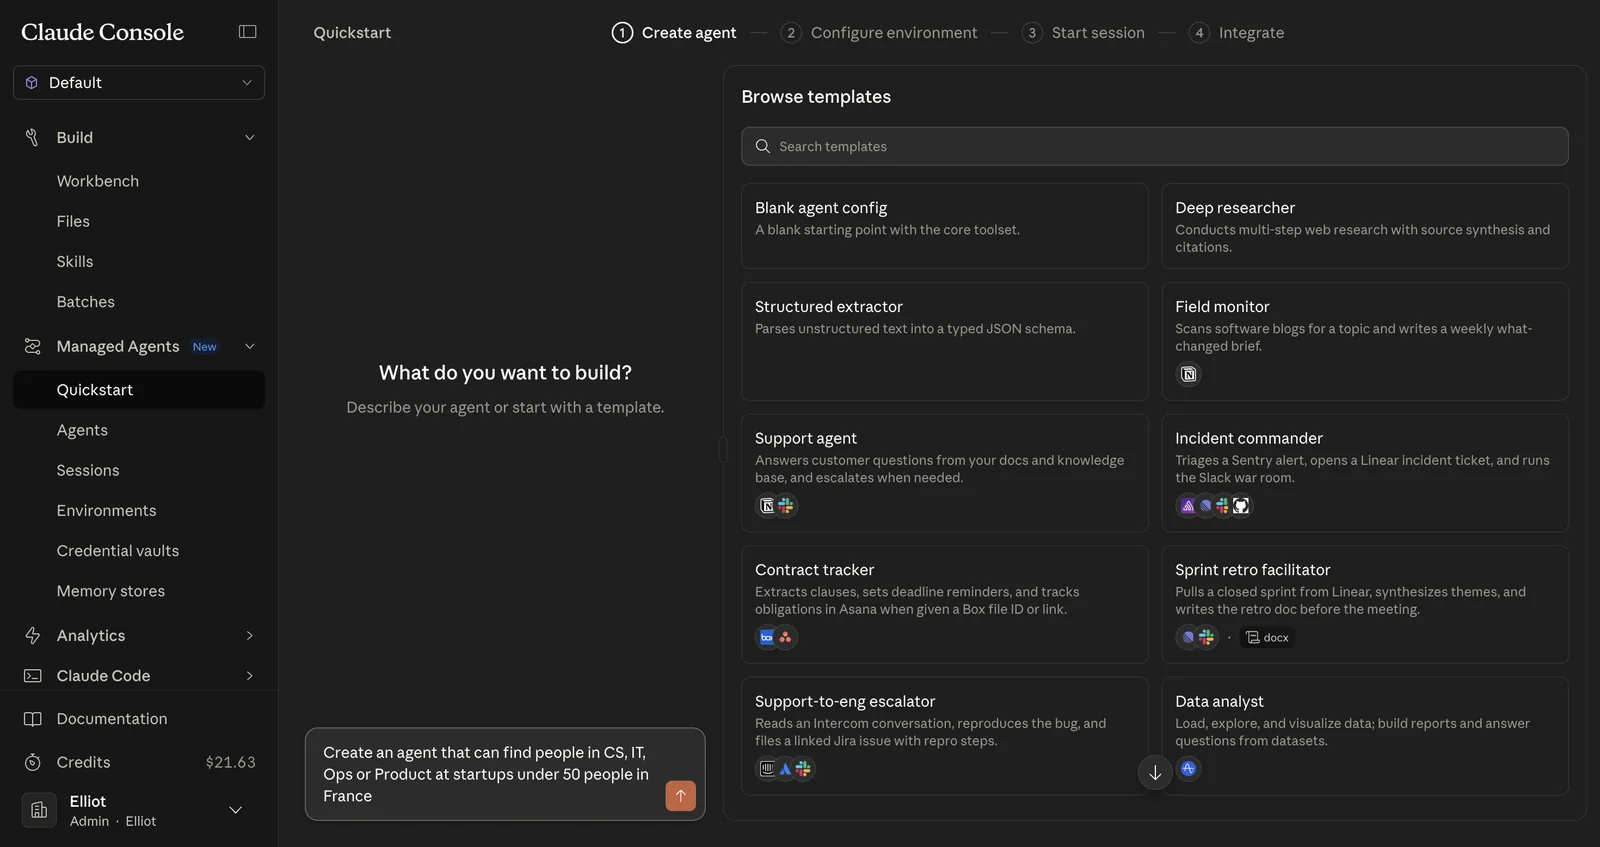Click the Slack icon on Support-to-eng escalator card
This screenshot has height=847, width=1600.
(803, 769)
